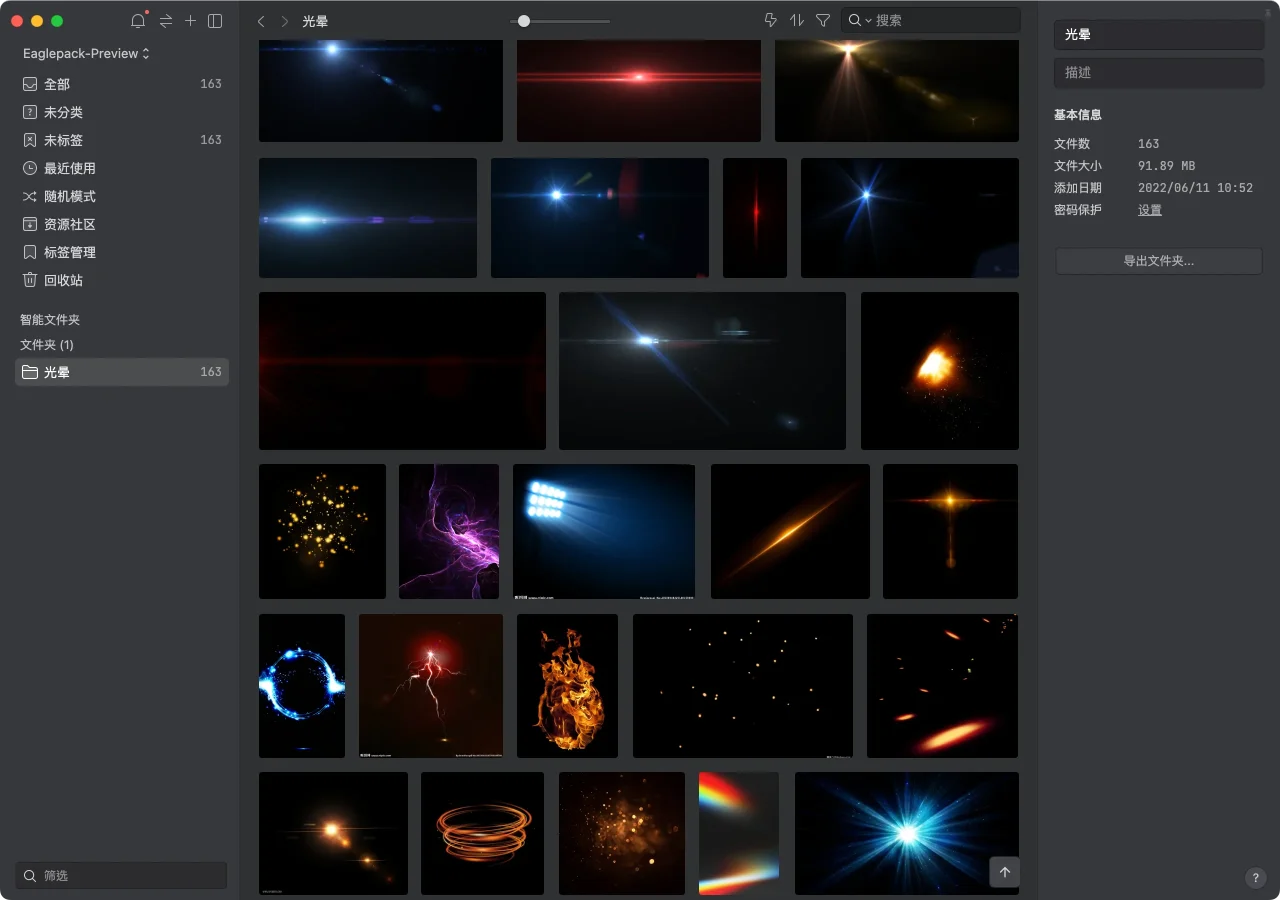Open the notifications bell icon
Image resolution: width=1280 pixels, height=900 pixels.
(138, 21)
